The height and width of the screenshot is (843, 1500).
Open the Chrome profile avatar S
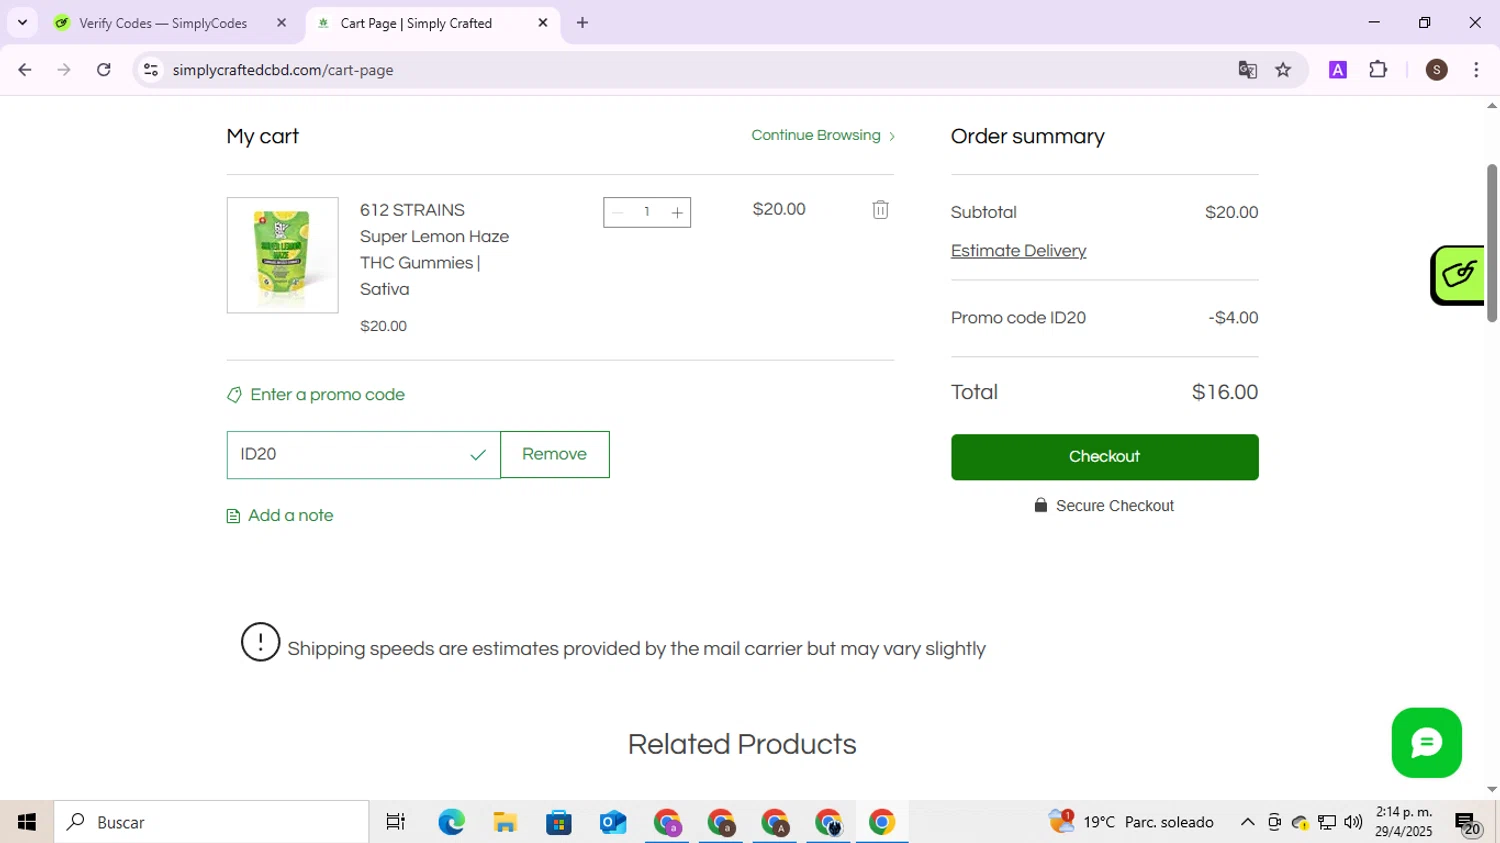click(x=1437, y=70)
